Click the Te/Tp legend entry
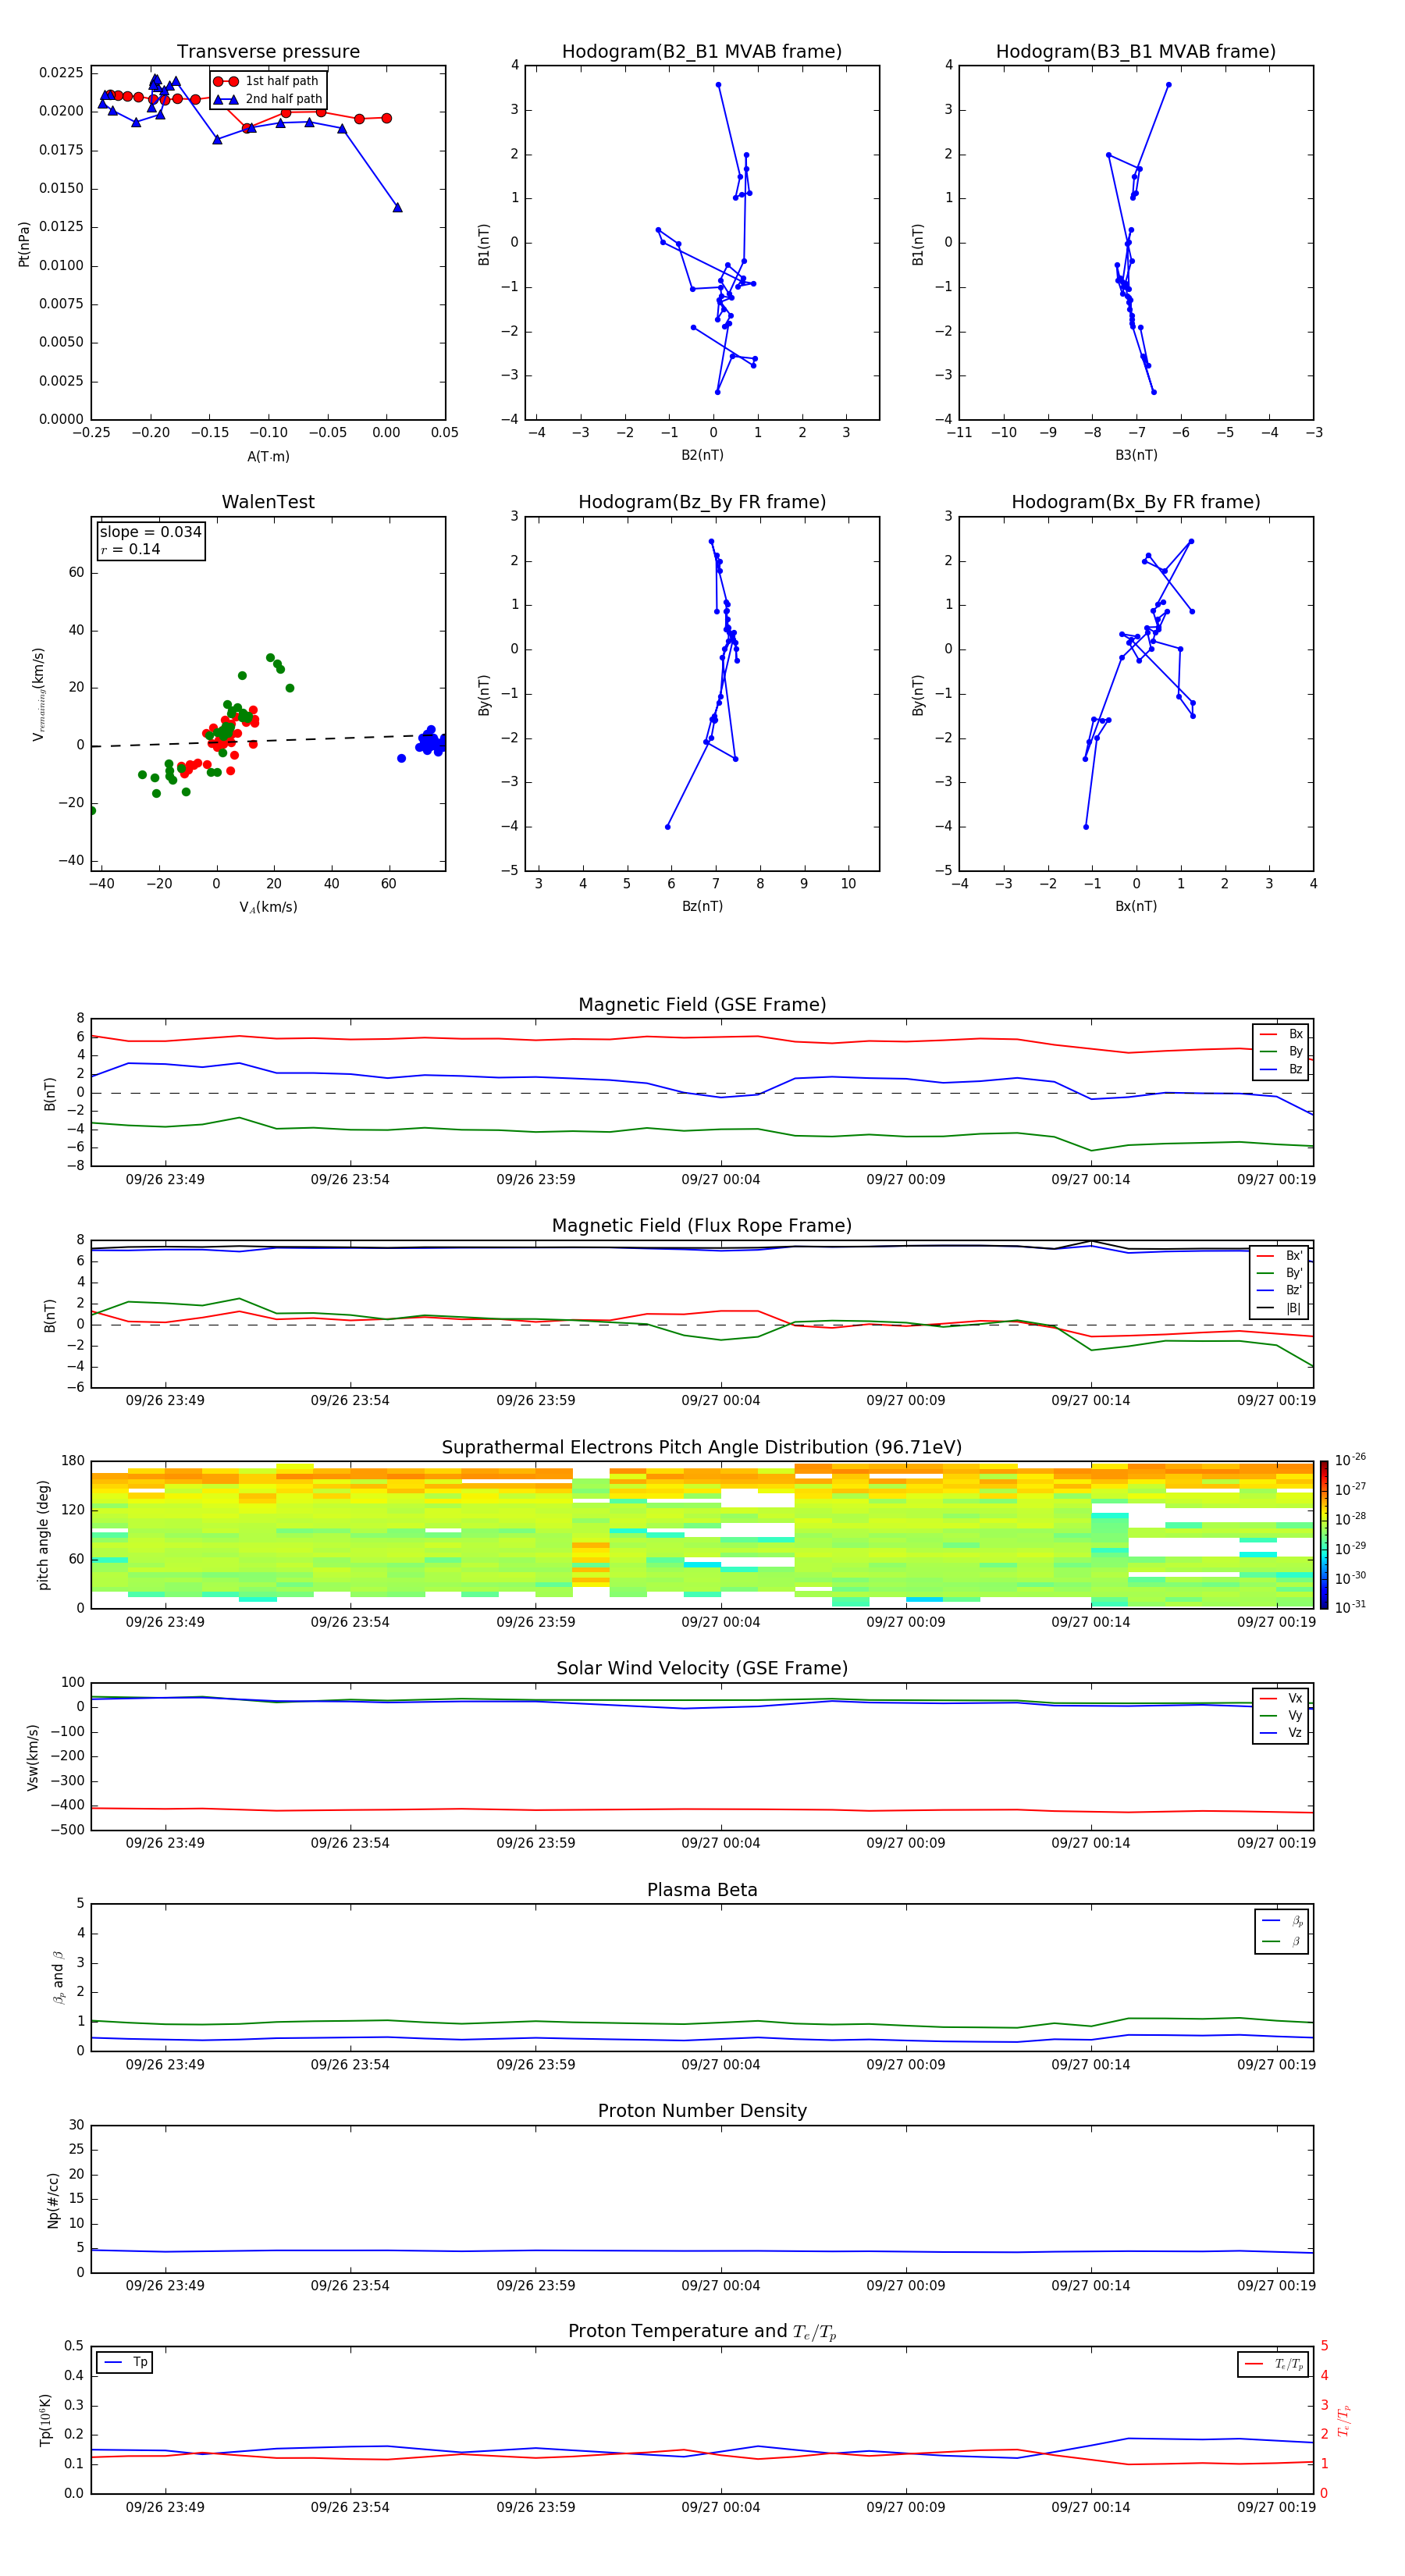1405x2576 pixels. (1274, 2364)
